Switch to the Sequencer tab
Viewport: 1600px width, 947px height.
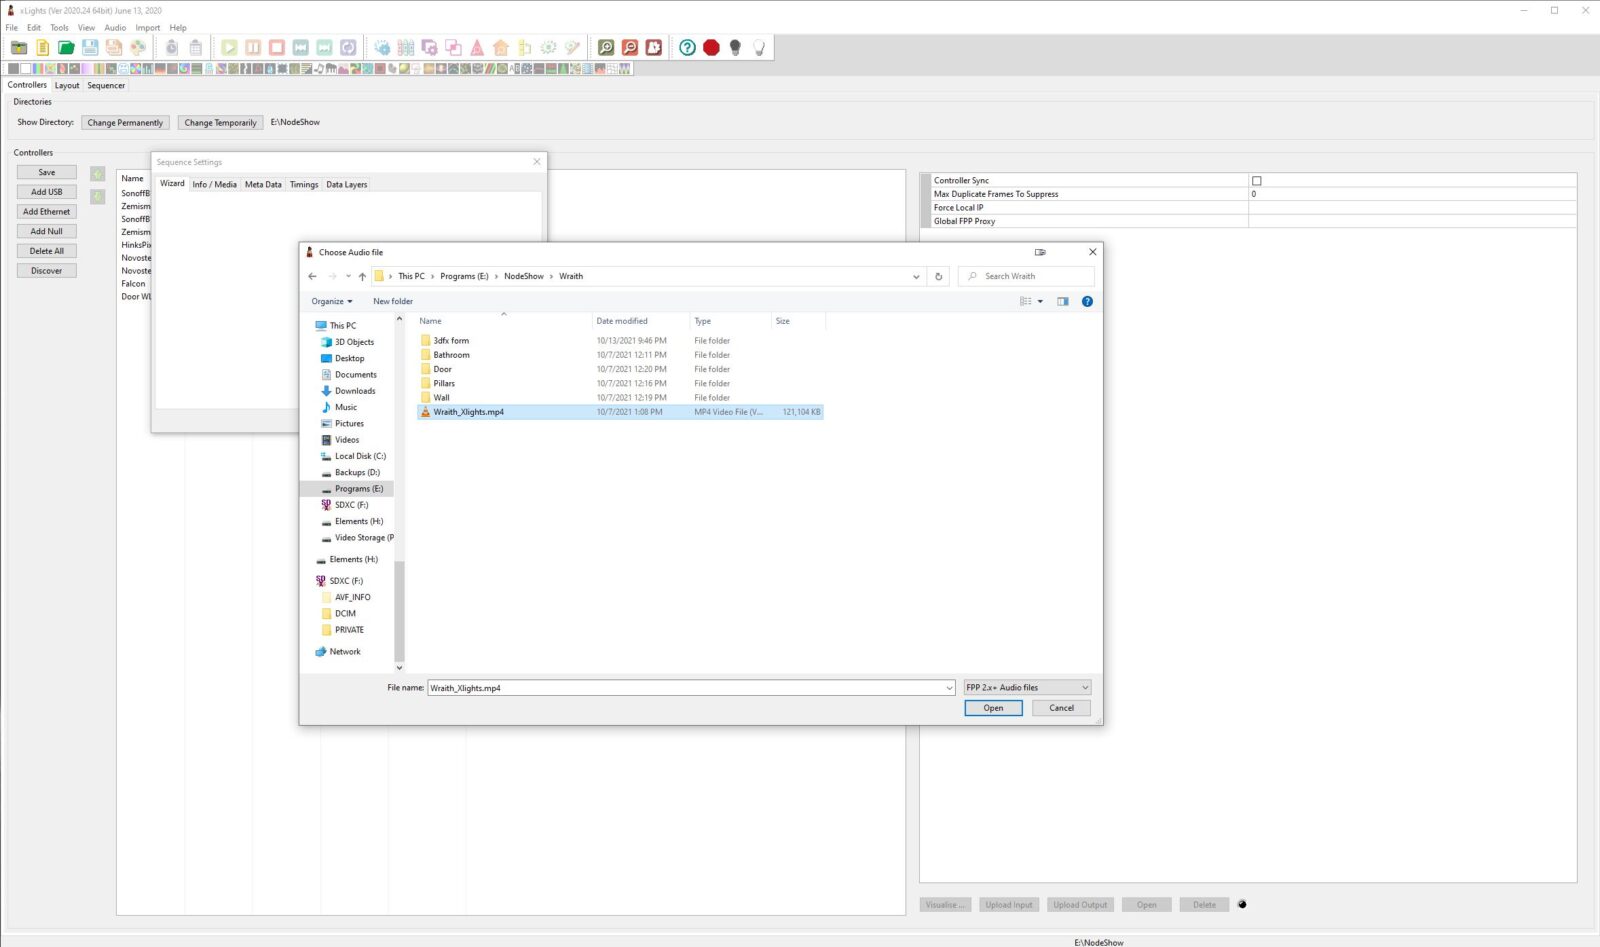pyautogui.click(x=106, y=85)
